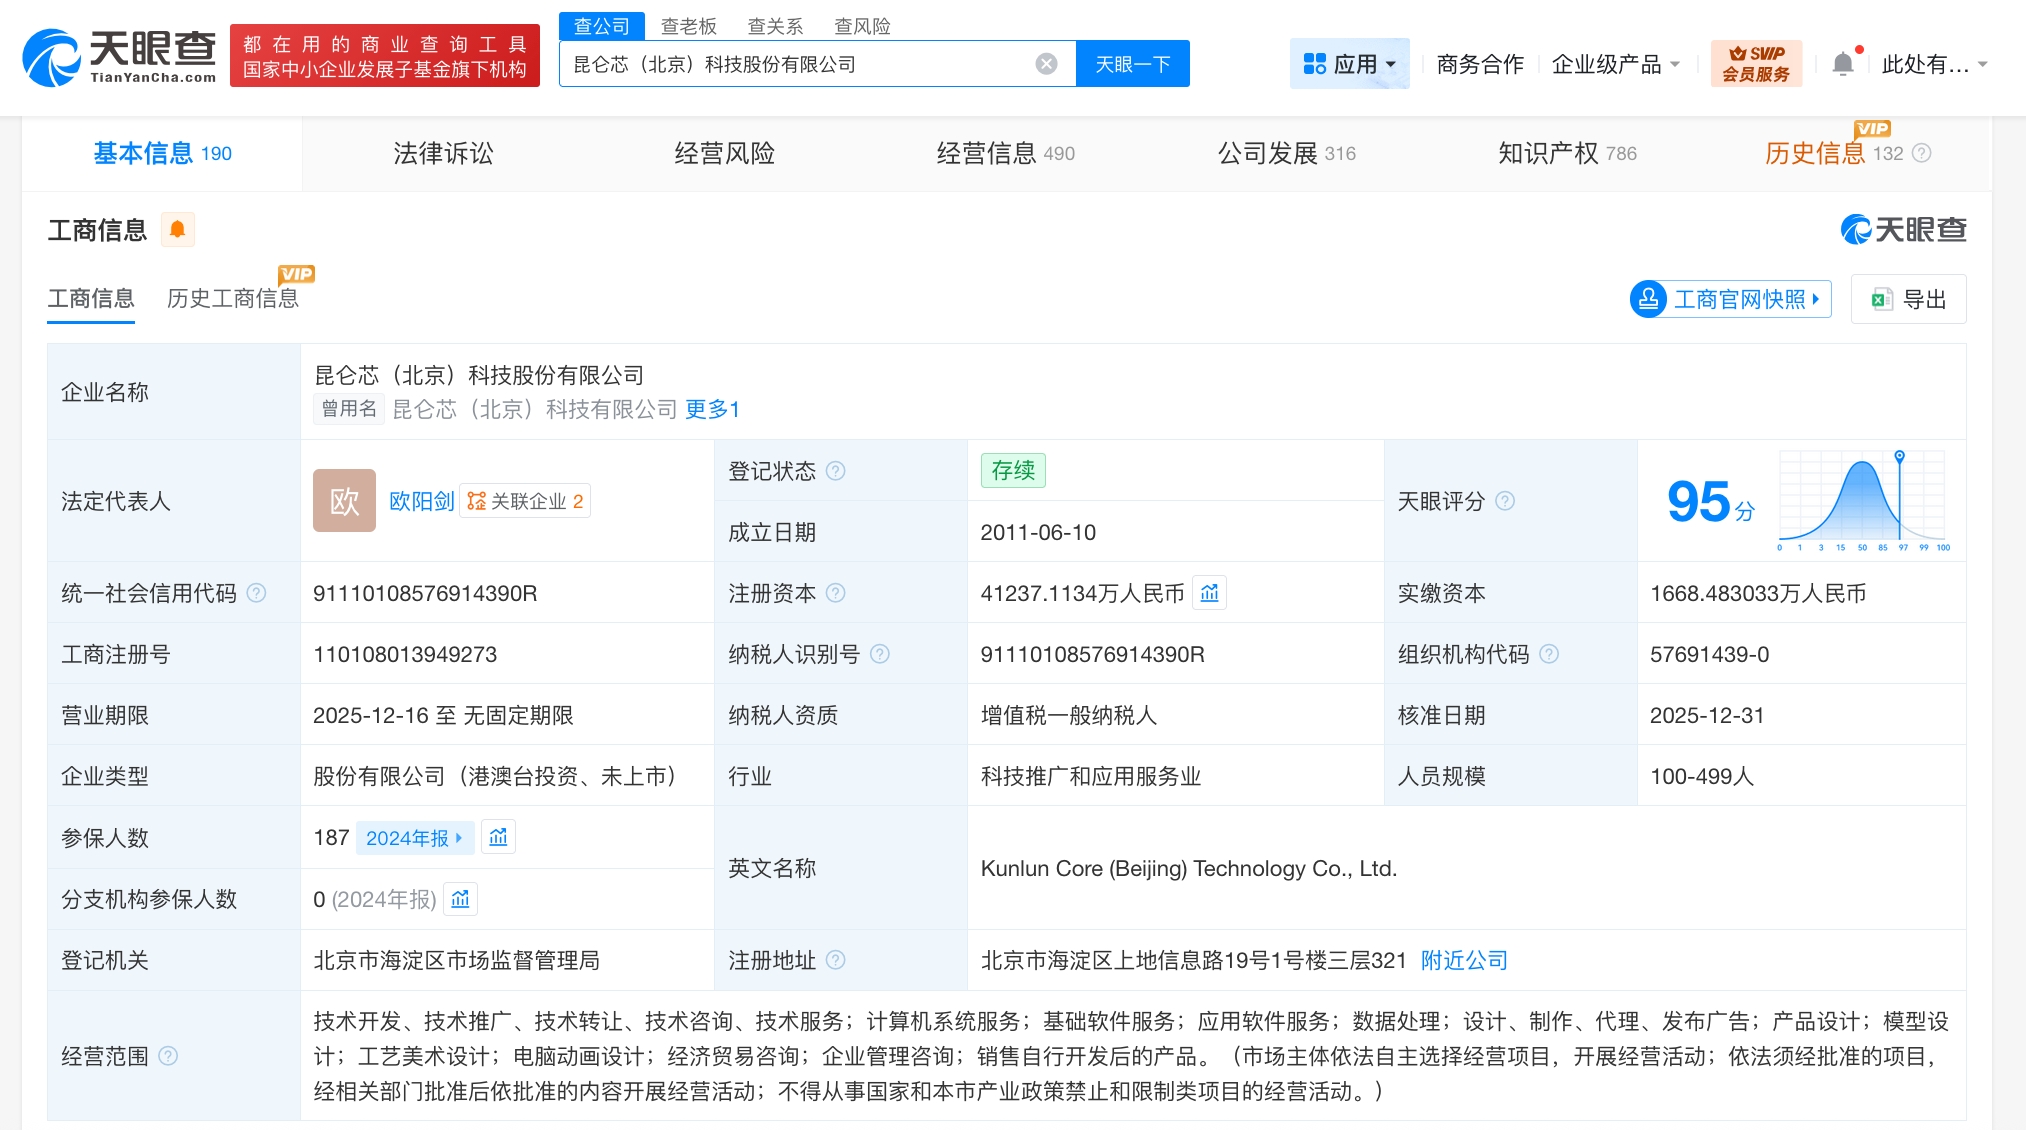Click the notification bell icon top right
This screenshot has height=1130, width=2026.
1843,62
